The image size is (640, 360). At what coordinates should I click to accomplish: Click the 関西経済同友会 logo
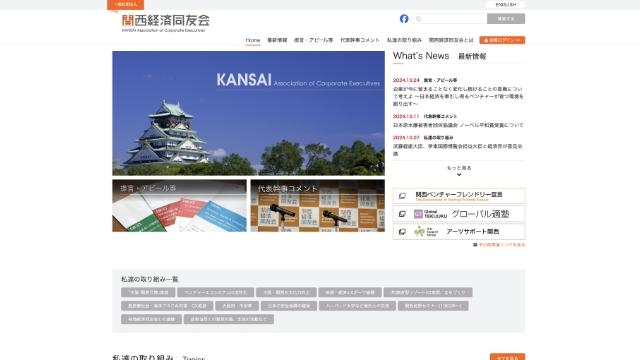click(165, 22)
